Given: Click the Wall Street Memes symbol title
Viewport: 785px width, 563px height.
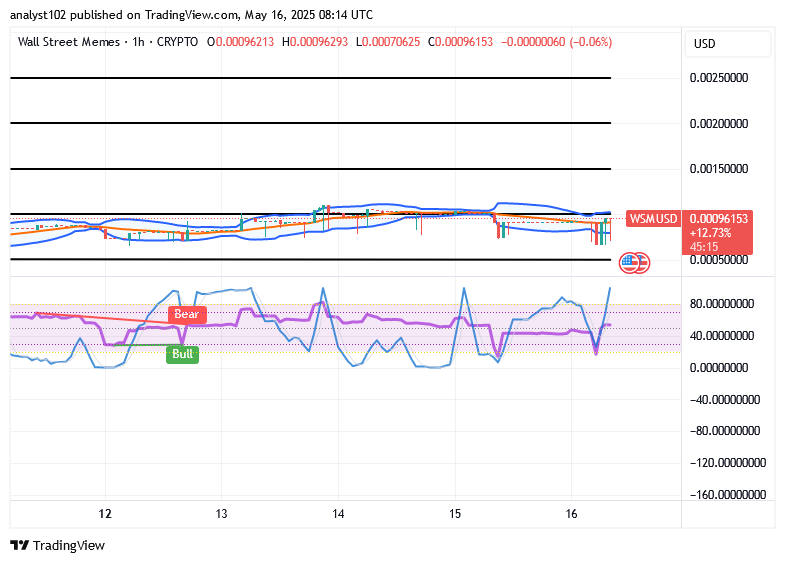Looking at the screenshot, I should point(69,42).
